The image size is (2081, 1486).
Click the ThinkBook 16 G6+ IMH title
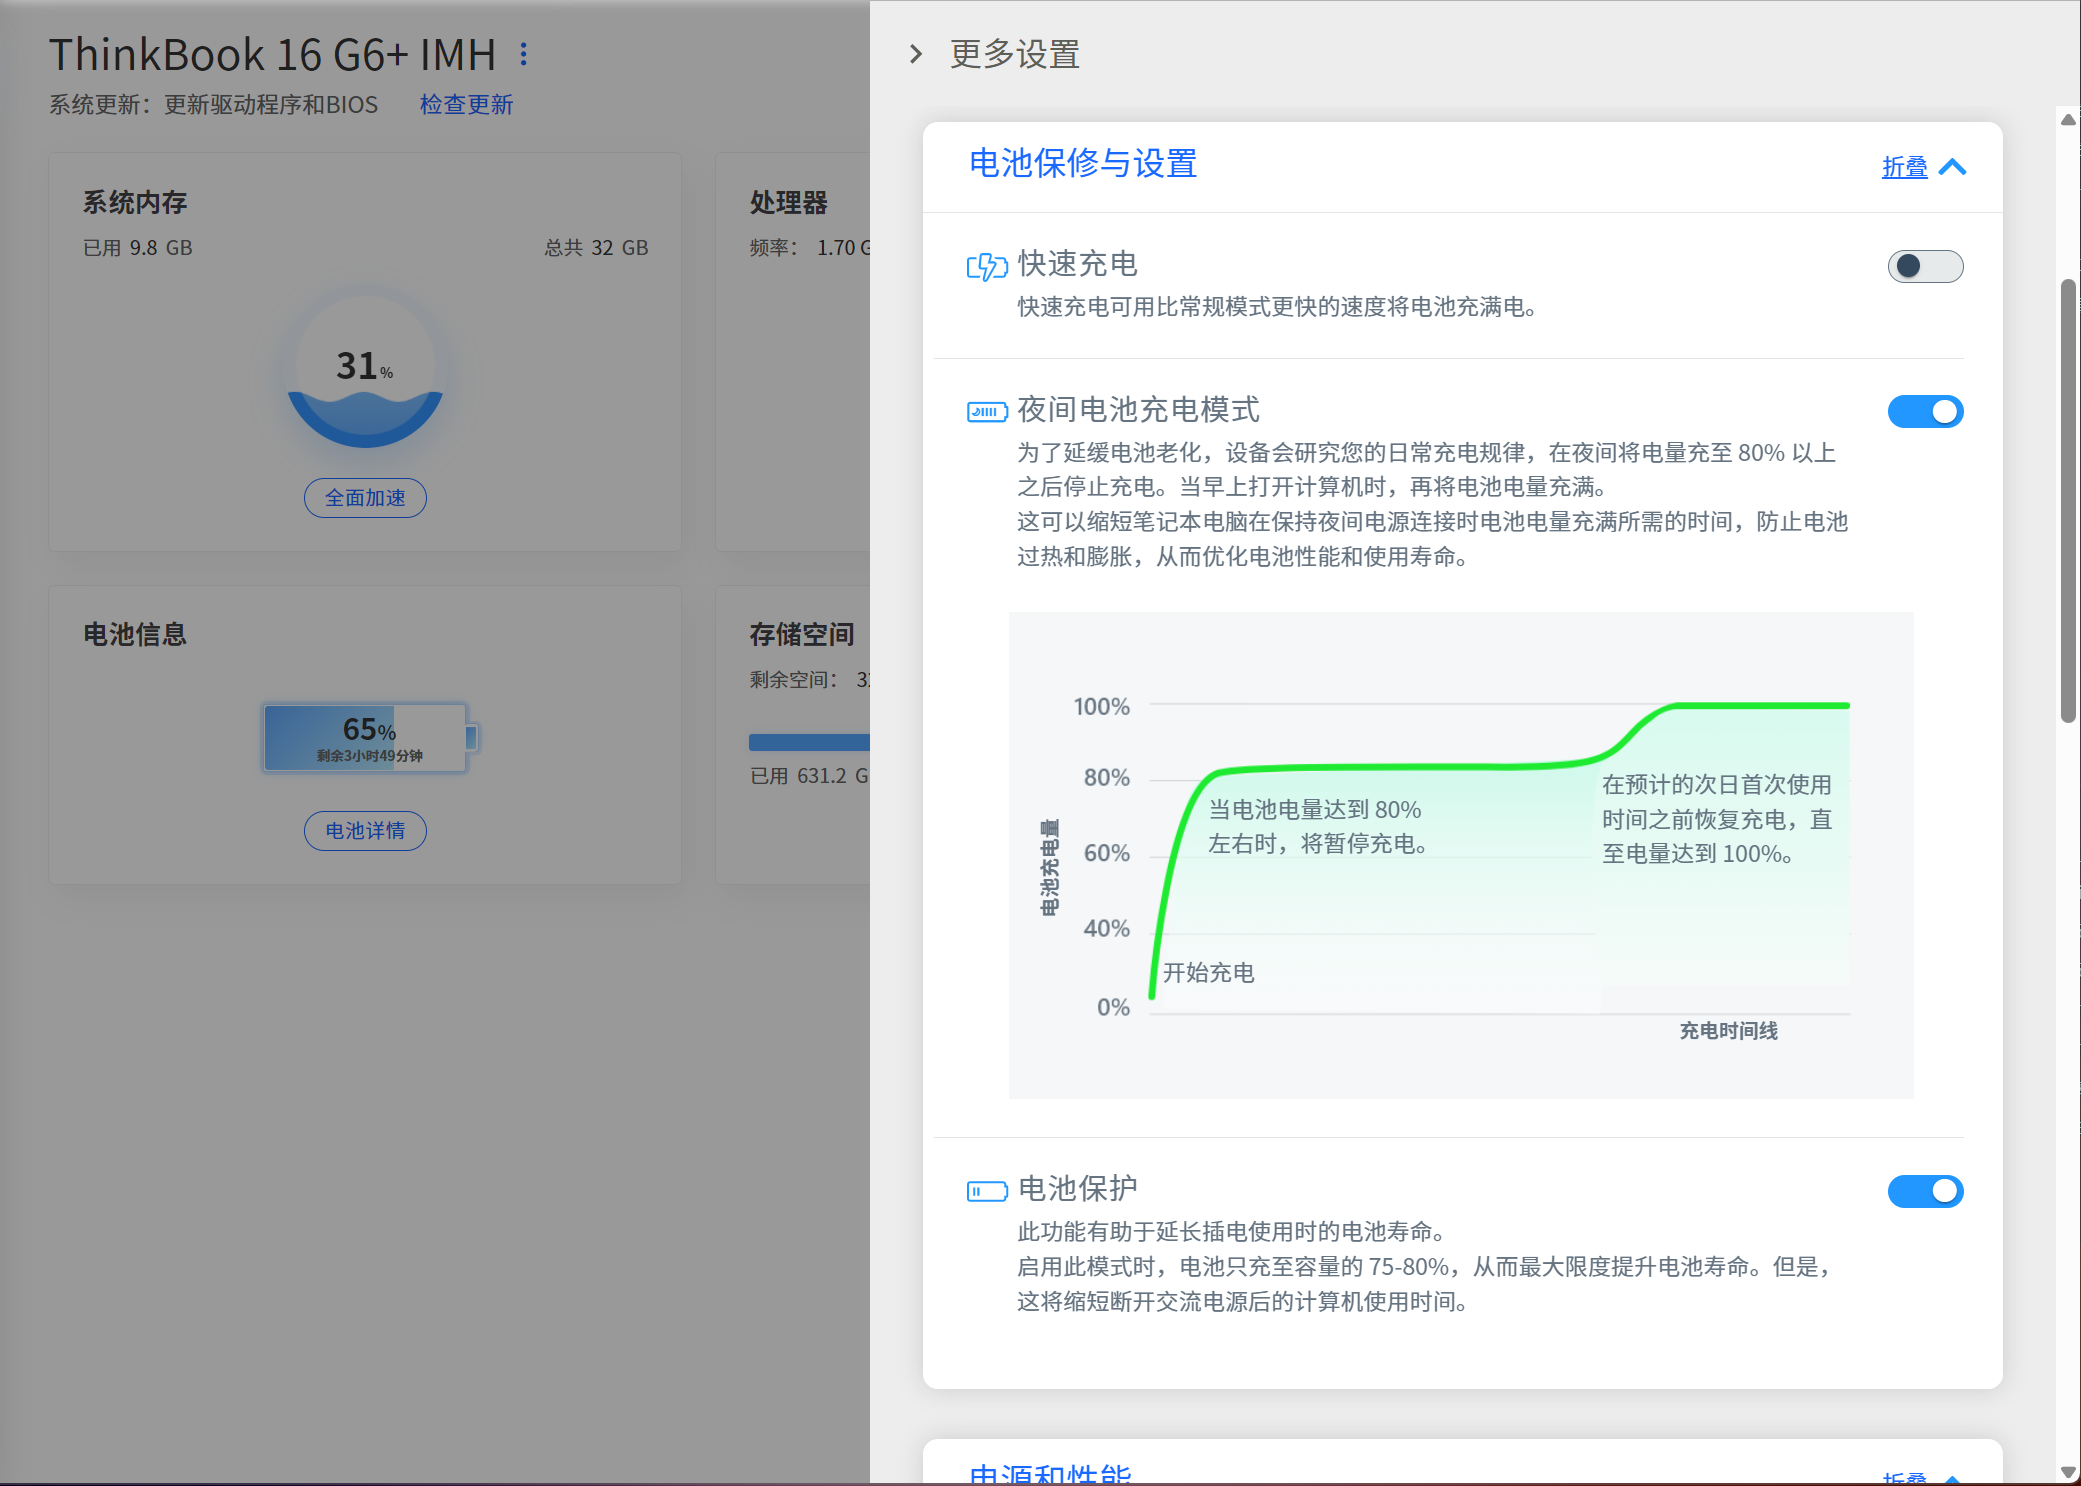[272, 55]
